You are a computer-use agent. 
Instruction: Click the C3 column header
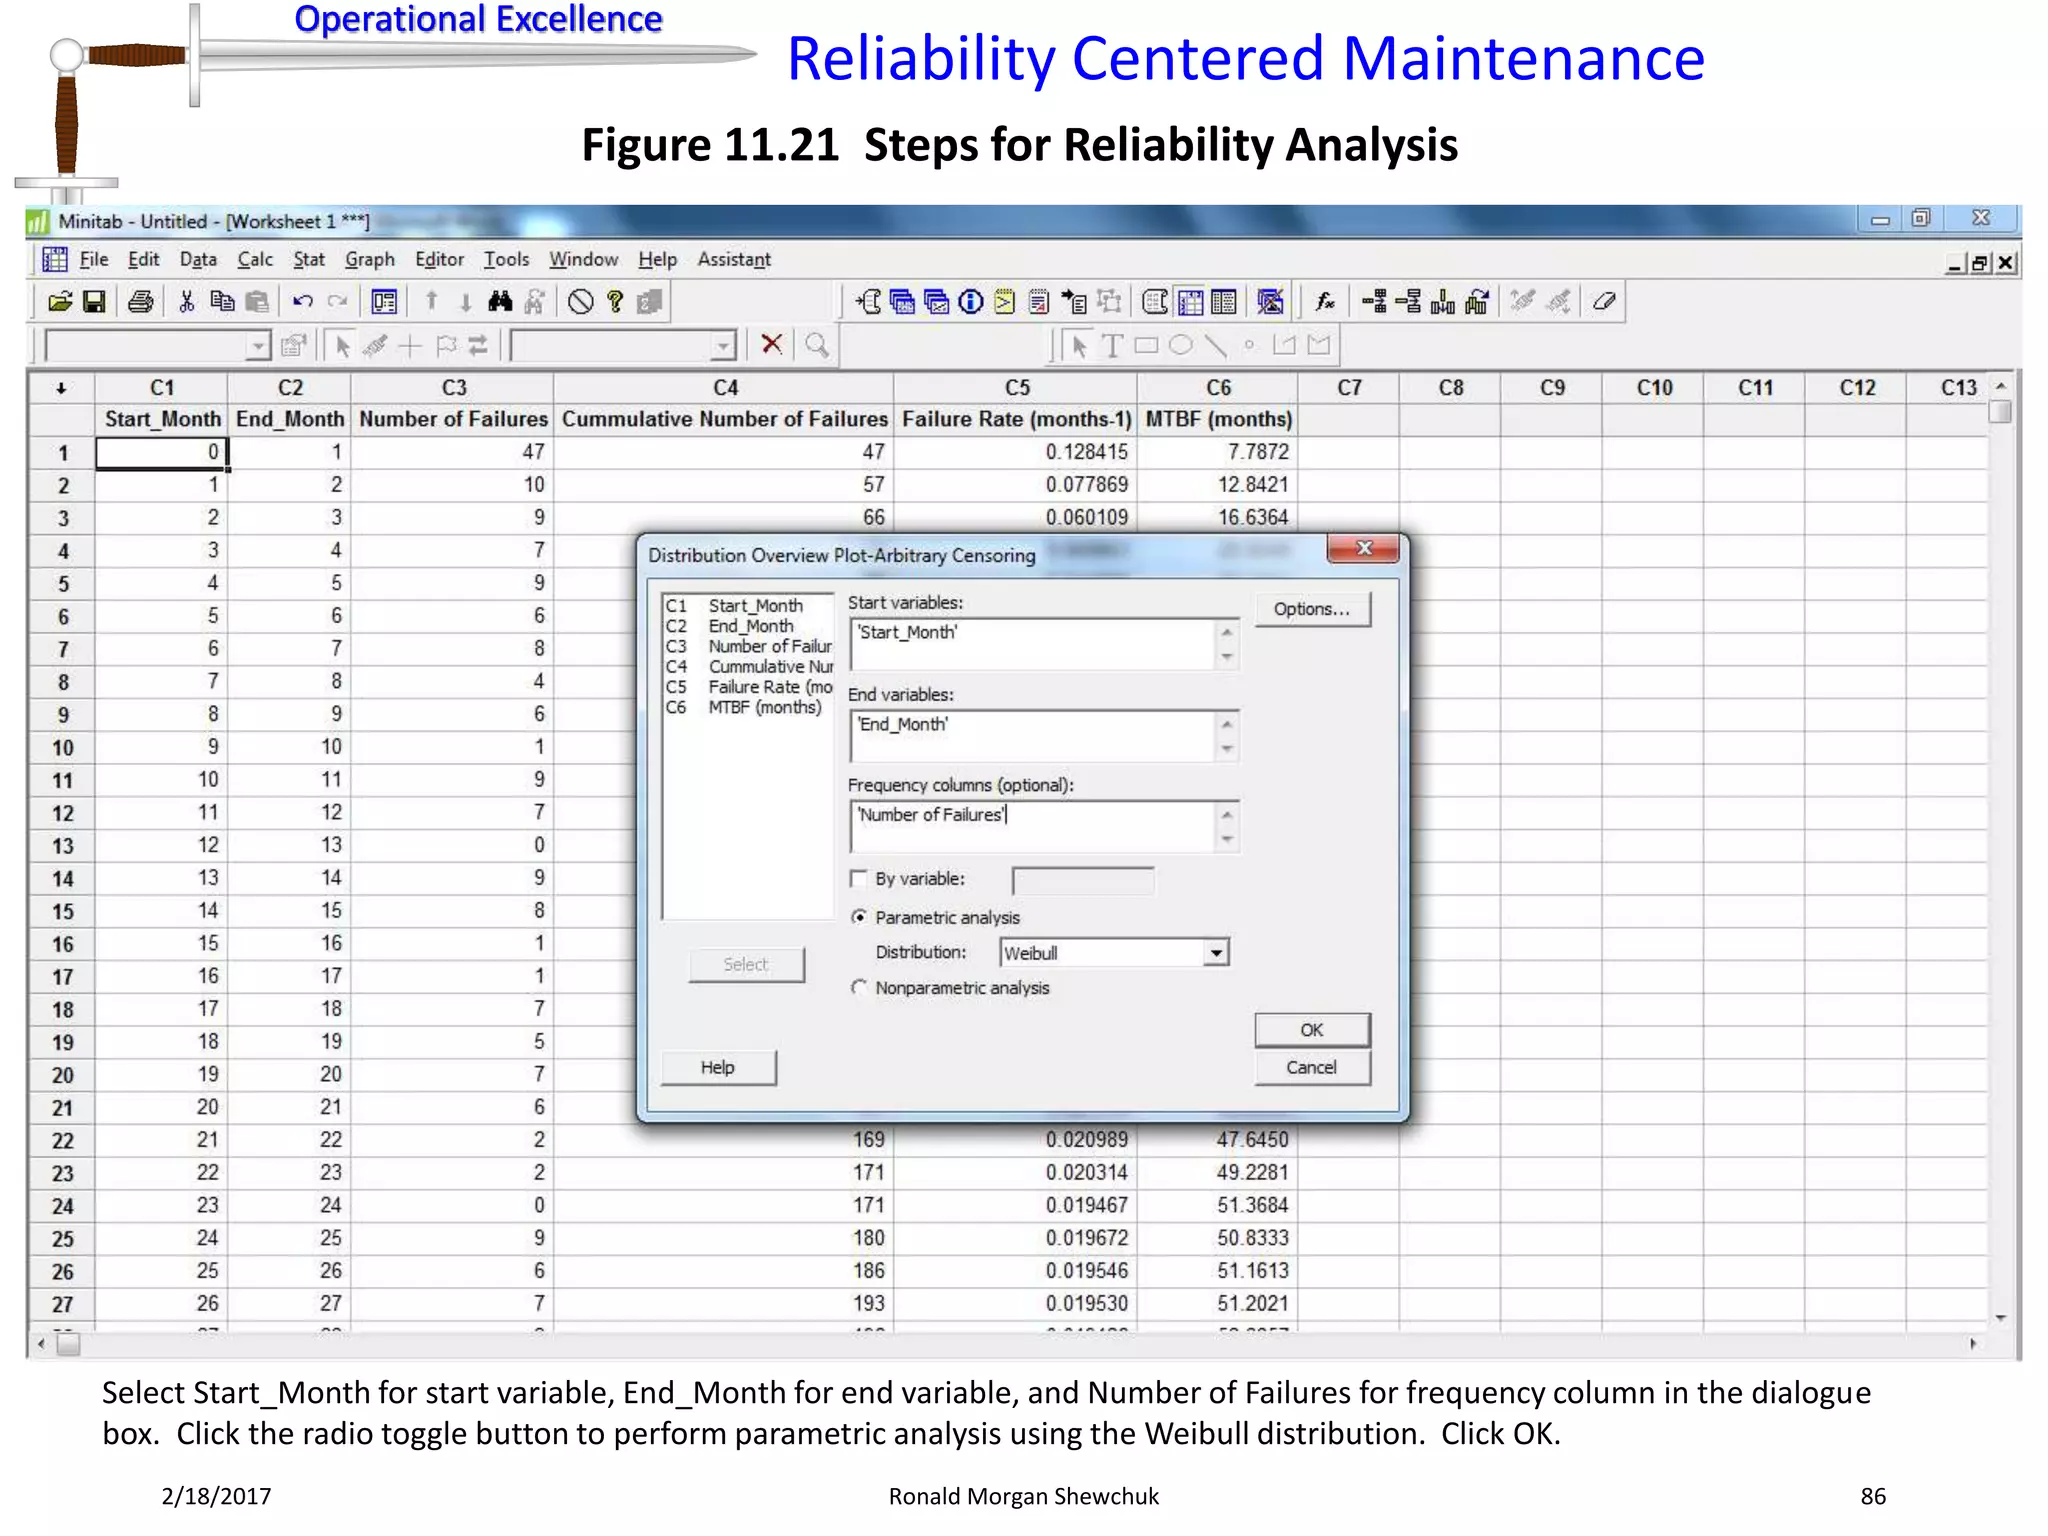click(x=454, y=388)
